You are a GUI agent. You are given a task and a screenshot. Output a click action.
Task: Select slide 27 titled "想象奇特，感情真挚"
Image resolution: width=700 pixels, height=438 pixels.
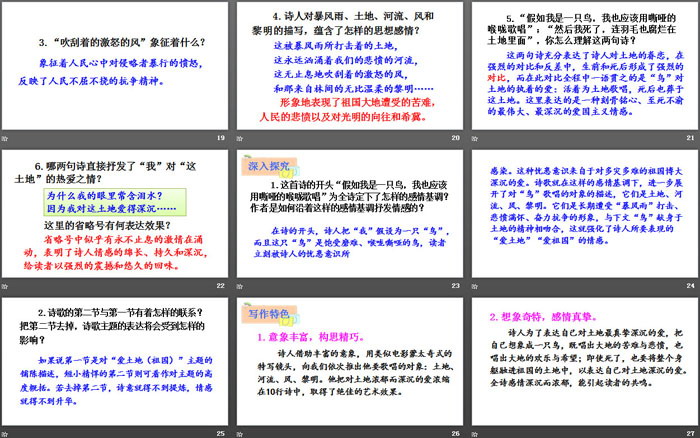583,358
